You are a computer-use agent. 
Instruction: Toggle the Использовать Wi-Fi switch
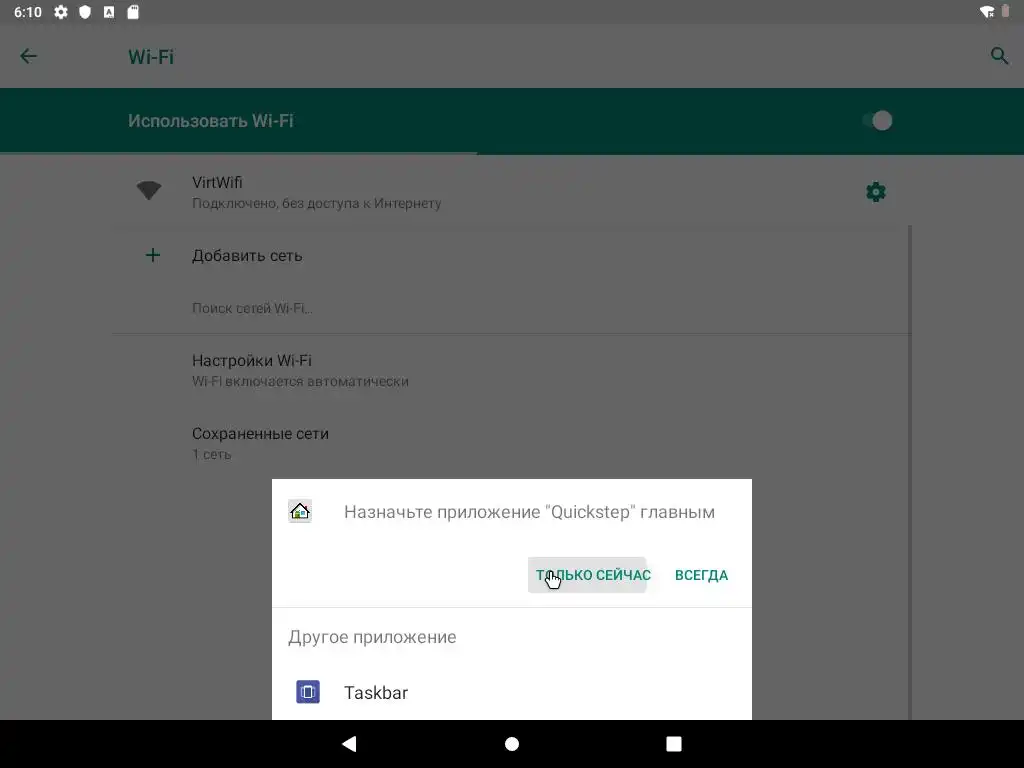point(877,121)
